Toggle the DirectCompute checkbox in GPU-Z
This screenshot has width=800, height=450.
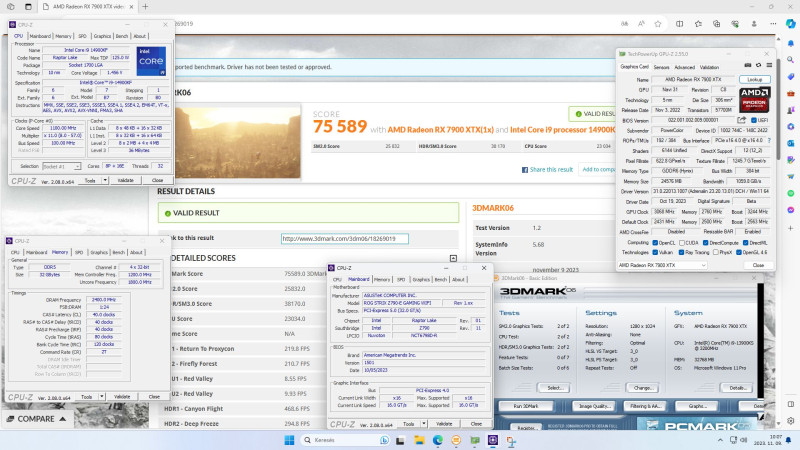[x=706, y=243]
